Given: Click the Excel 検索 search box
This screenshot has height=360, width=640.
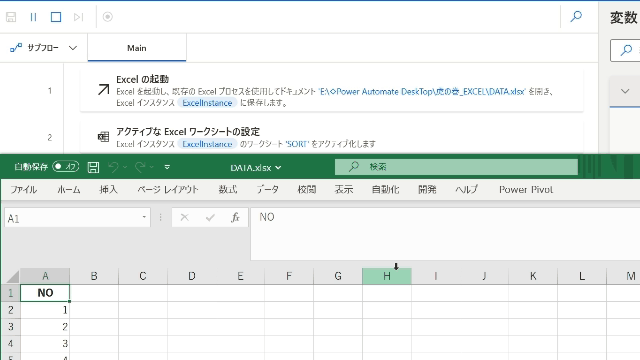Looking at the screenshot, I should (x=456, y=167).
